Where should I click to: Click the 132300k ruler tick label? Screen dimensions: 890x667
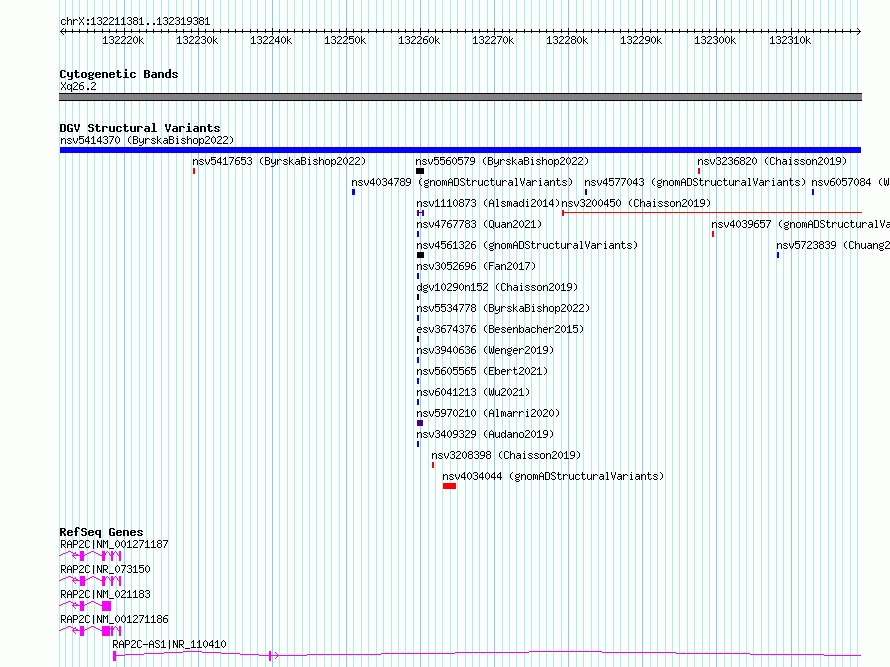point(715,40)
